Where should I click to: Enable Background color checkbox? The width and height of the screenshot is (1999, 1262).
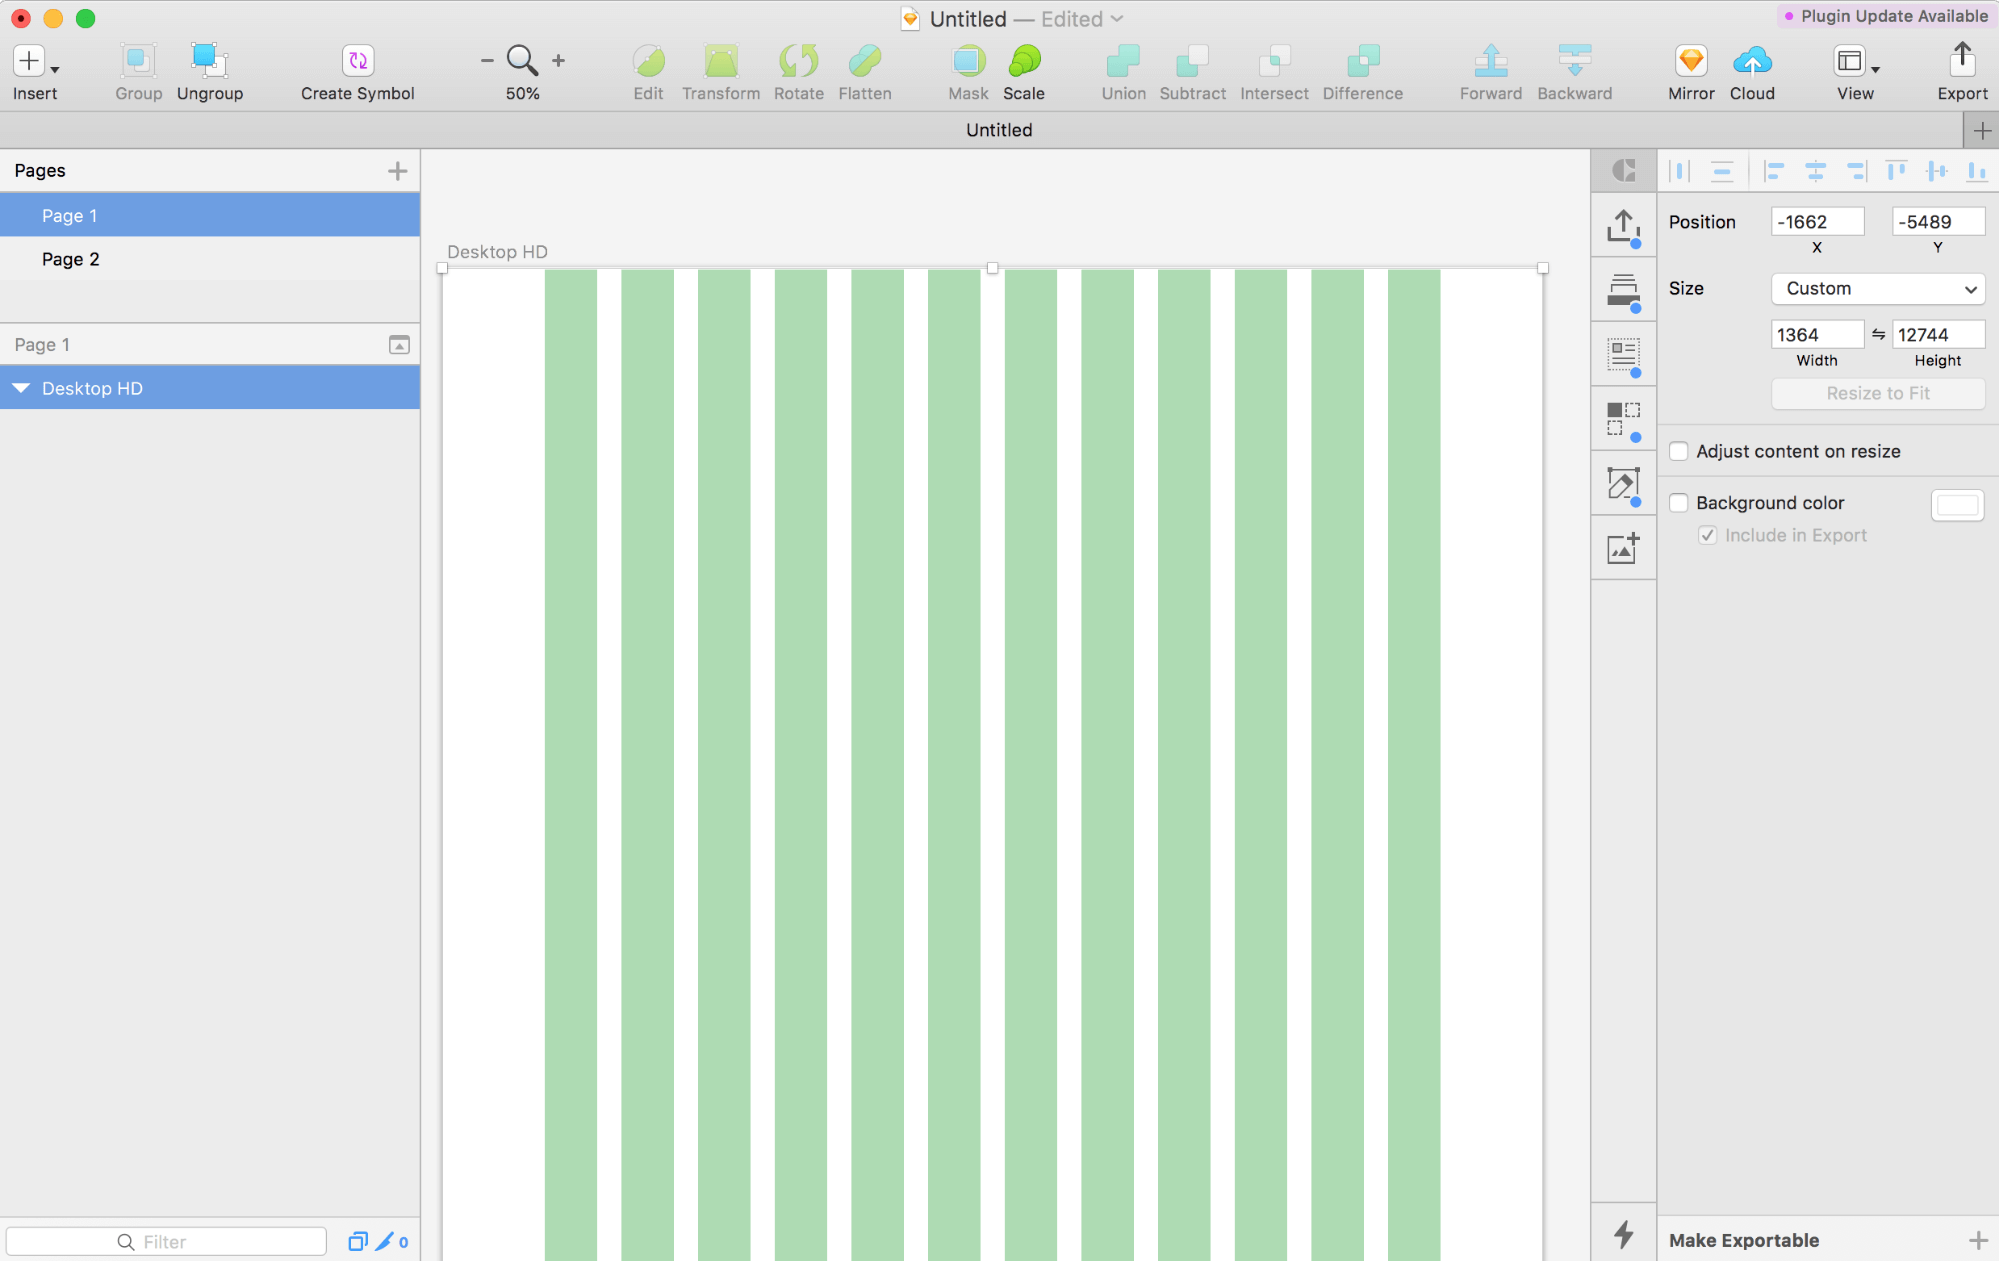1679,502
